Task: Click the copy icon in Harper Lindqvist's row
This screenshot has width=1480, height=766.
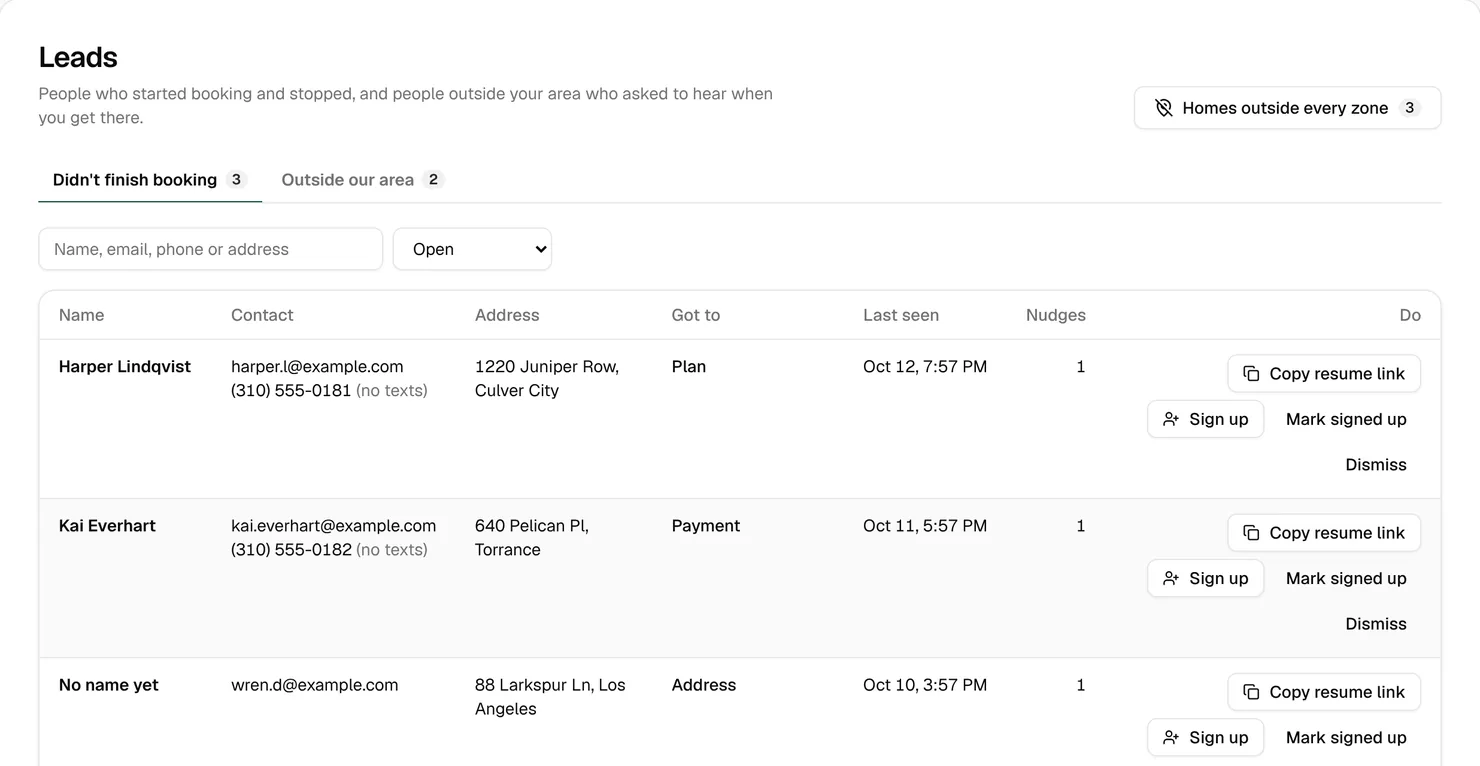Action: [x=1251, y=374]
